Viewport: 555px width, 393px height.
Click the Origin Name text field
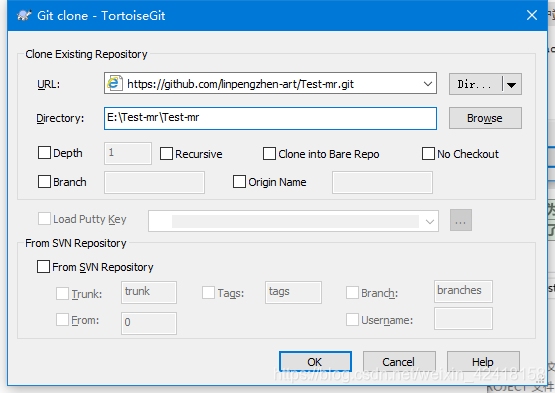(x=382, y=182)
